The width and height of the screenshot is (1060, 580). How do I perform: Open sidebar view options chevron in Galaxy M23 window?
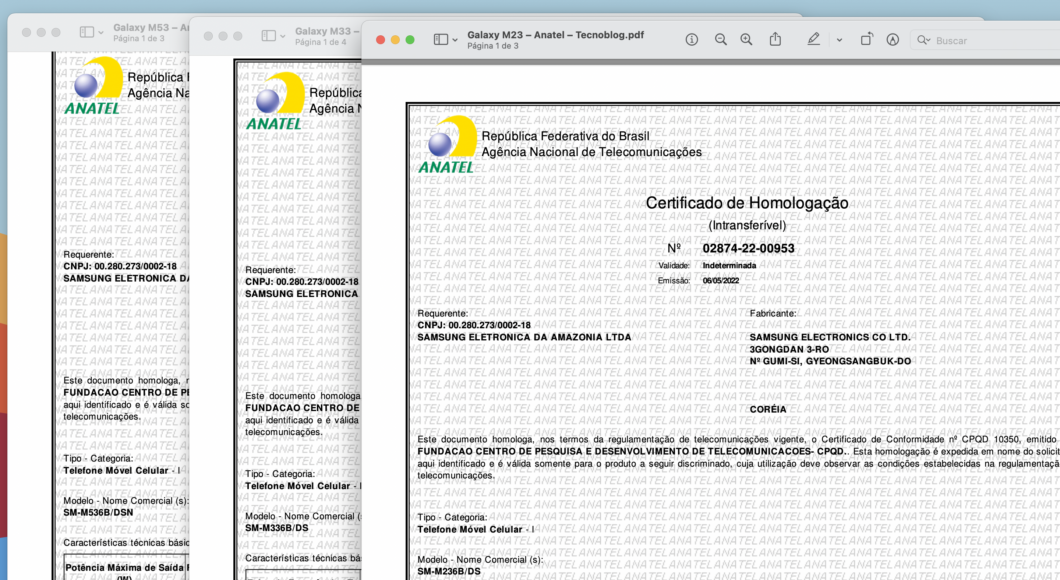click(455, 41)
